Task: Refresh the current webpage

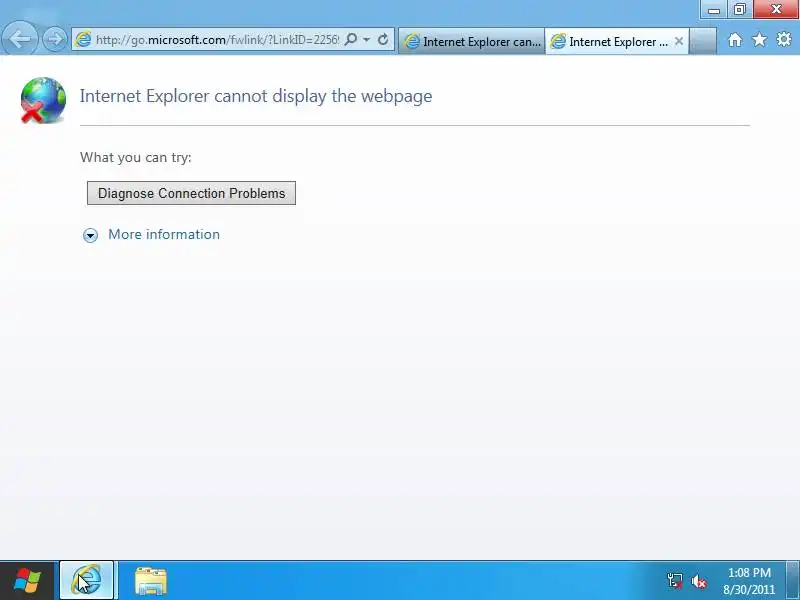Action: click(x=383, y=39)
